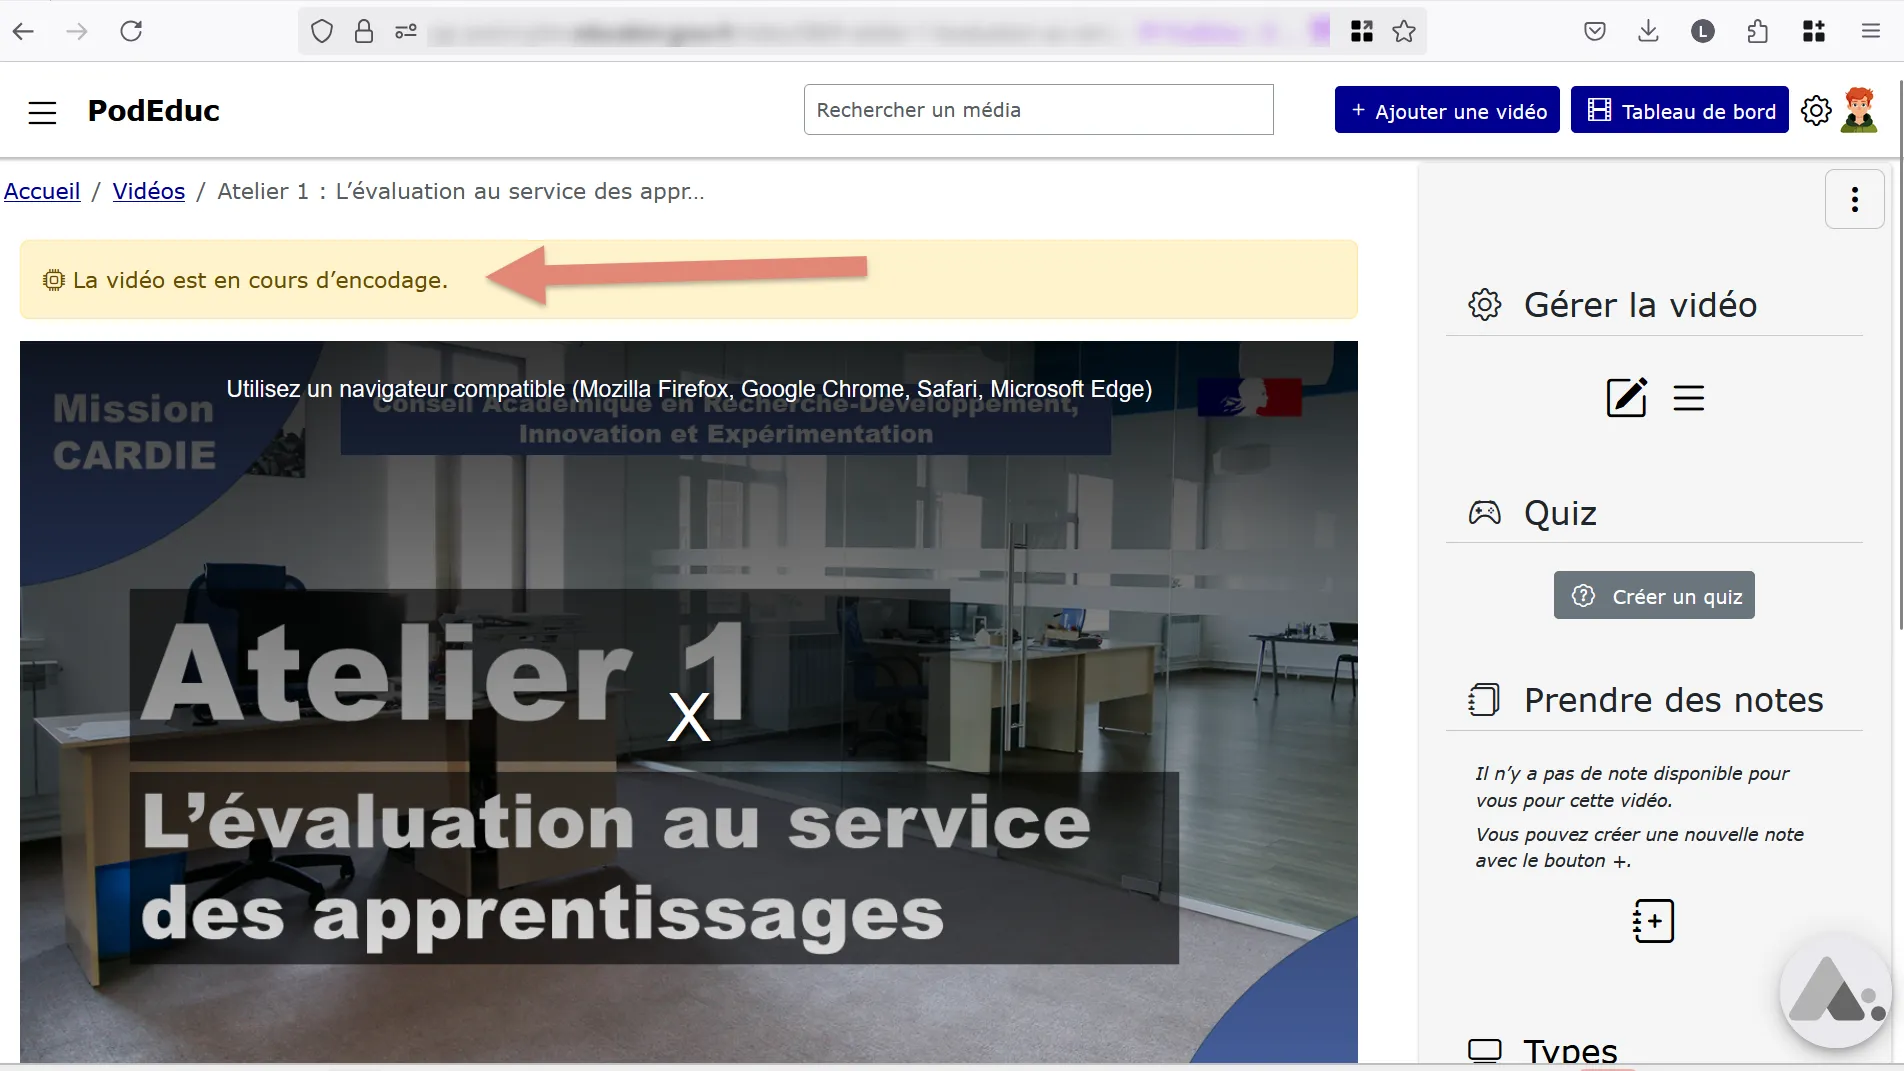Go to the PodEduc home logo
This screenshot has width=1904, height=1071.
(x=154, y=110)
